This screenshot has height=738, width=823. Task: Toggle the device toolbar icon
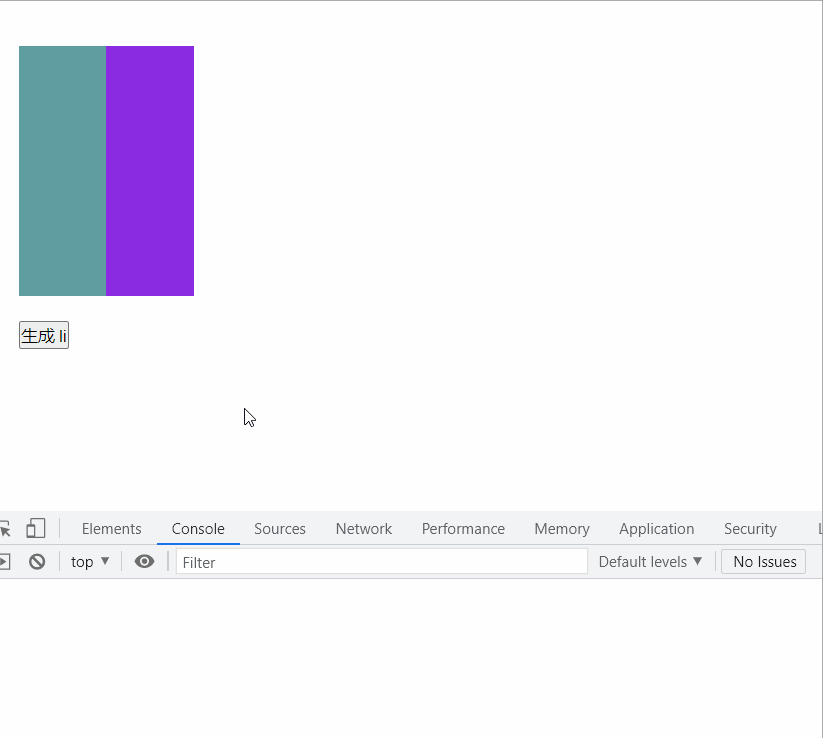click(x=36, y=529)
